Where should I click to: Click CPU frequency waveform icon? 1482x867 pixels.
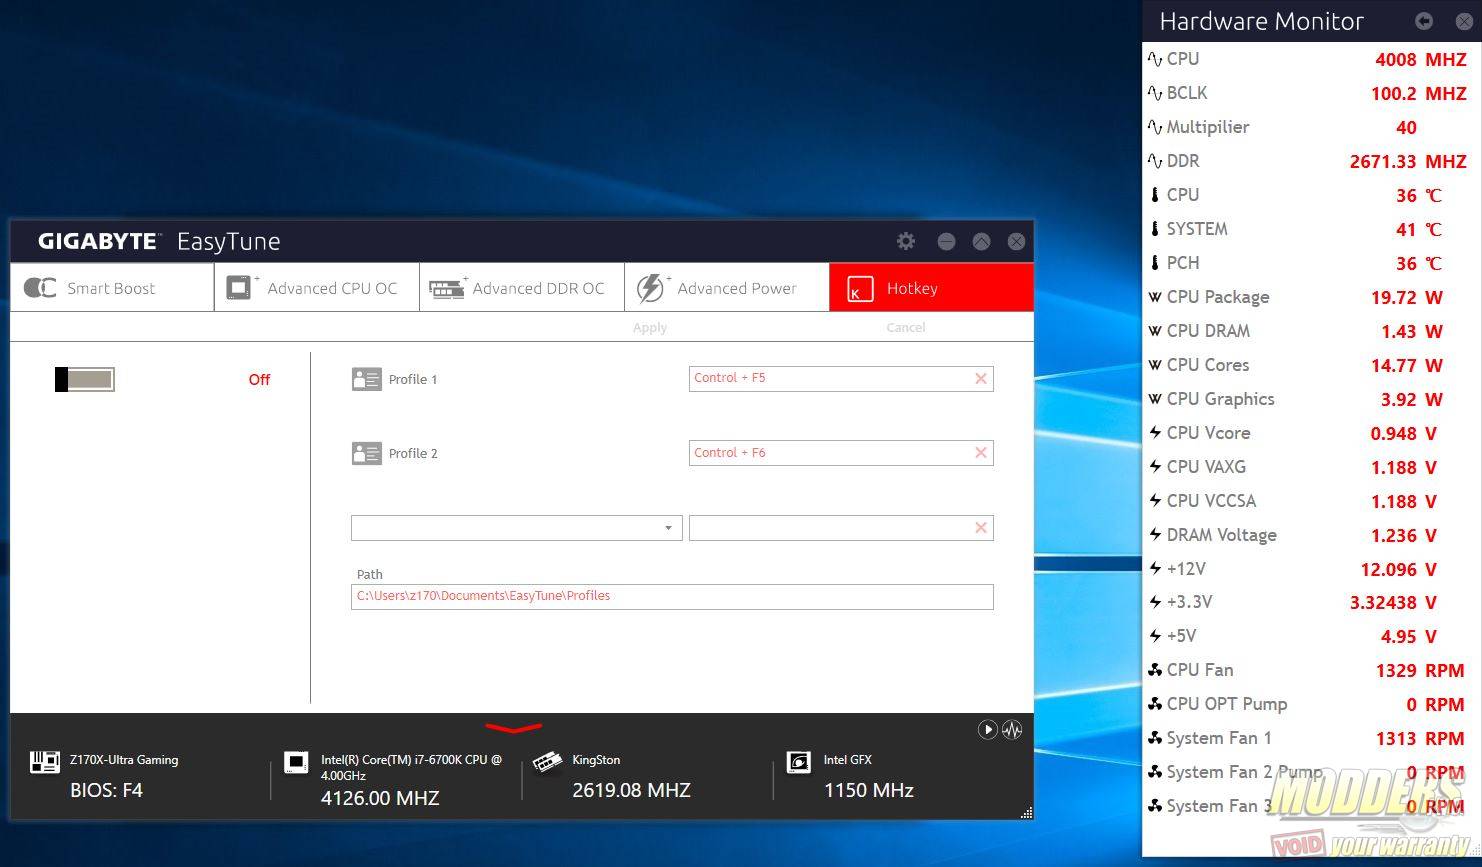[1155, 59]
